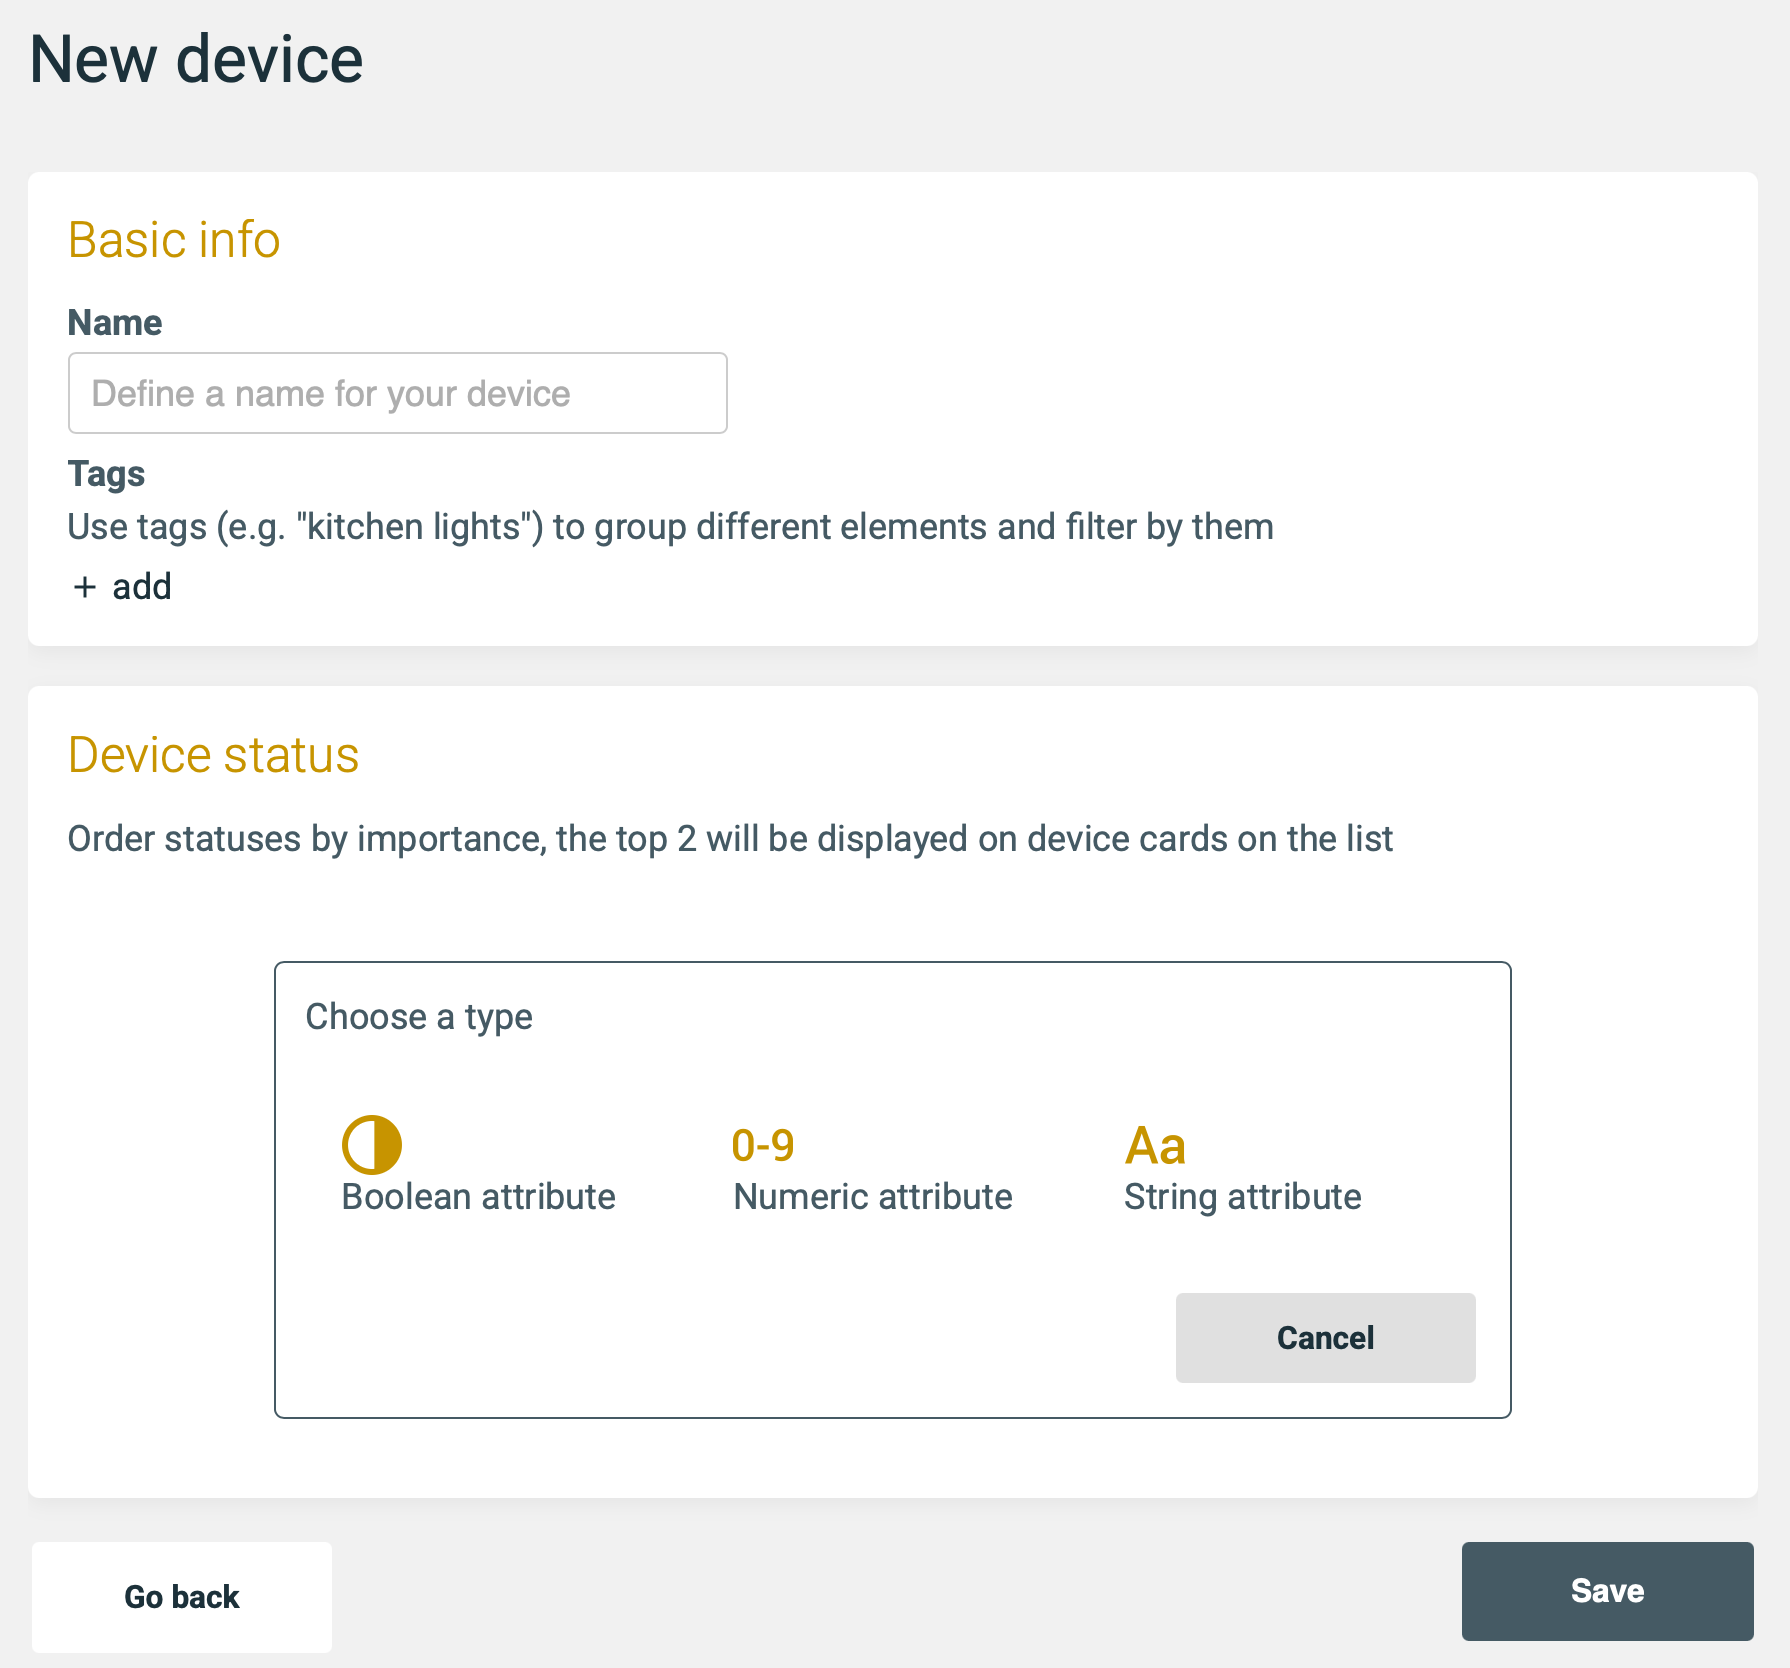The image size is (1790, 1668).
Task: Click the Name field label
Action: 115,323
